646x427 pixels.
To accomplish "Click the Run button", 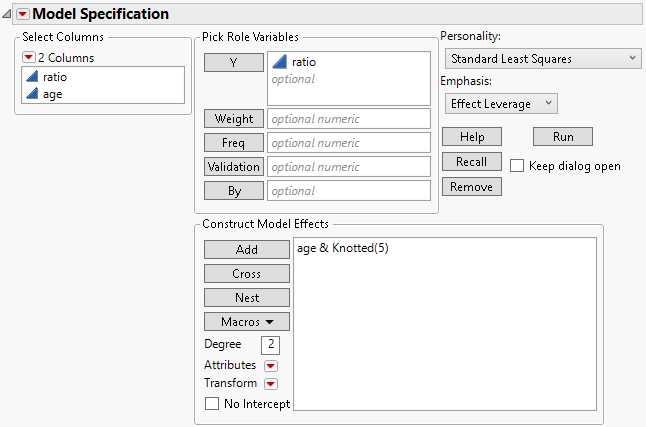I will click(x=562, y=137).
